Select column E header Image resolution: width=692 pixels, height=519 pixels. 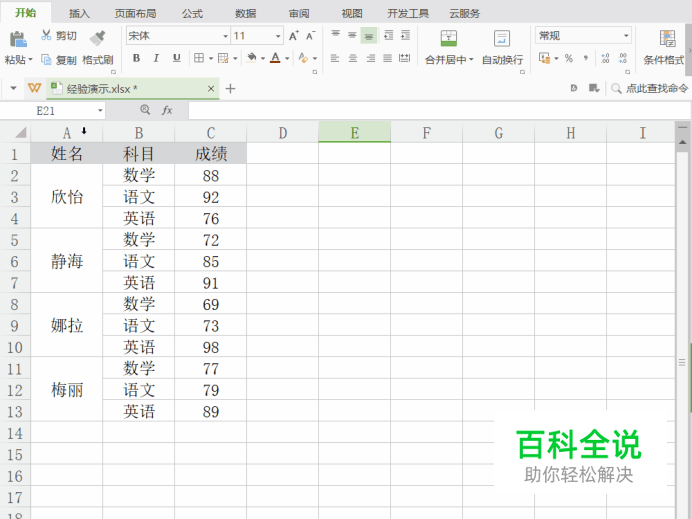click(354, 132)
